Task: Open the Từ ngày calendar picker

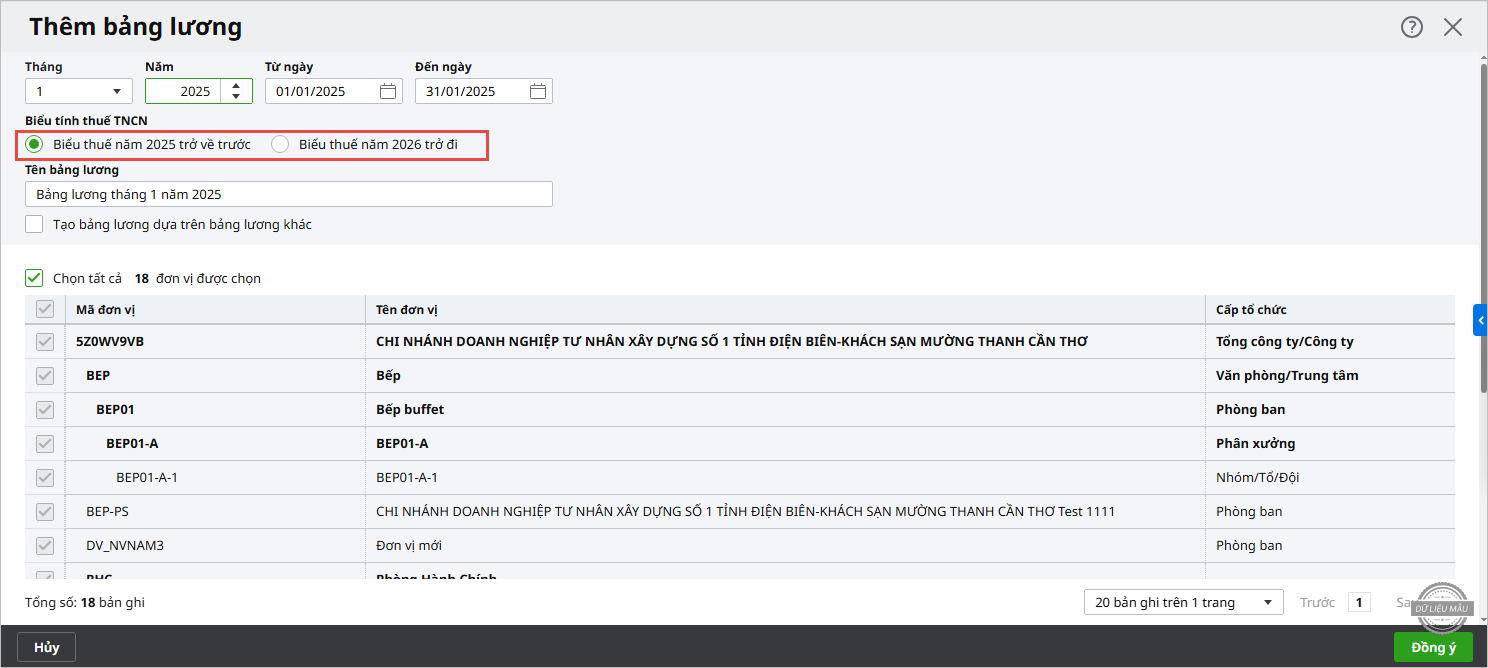Action: pyautogui.click(x=388, y=91)
